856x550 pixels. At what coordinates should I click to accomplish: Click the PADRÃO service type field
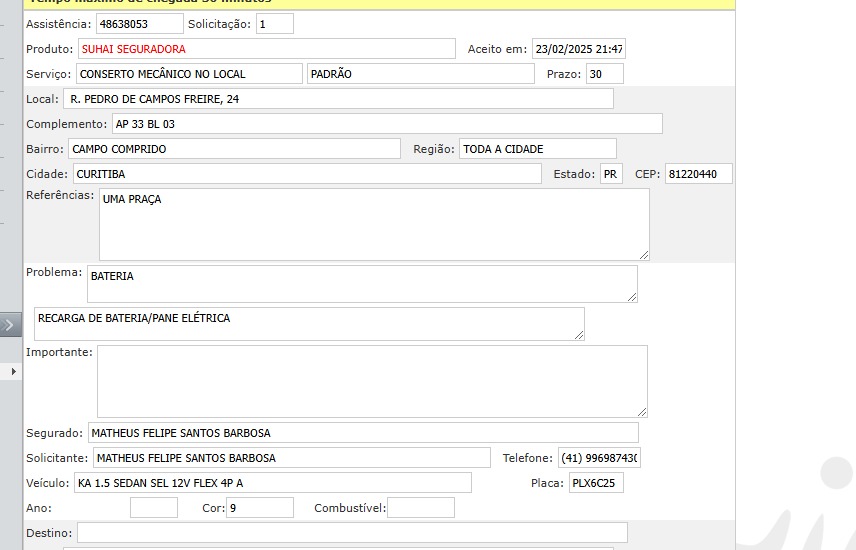420,74
